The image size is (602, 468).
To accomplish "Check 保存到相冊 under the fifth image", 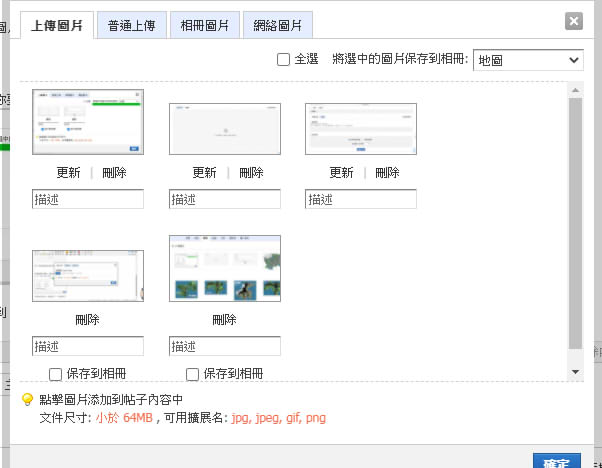I will [x=192, y=374].
